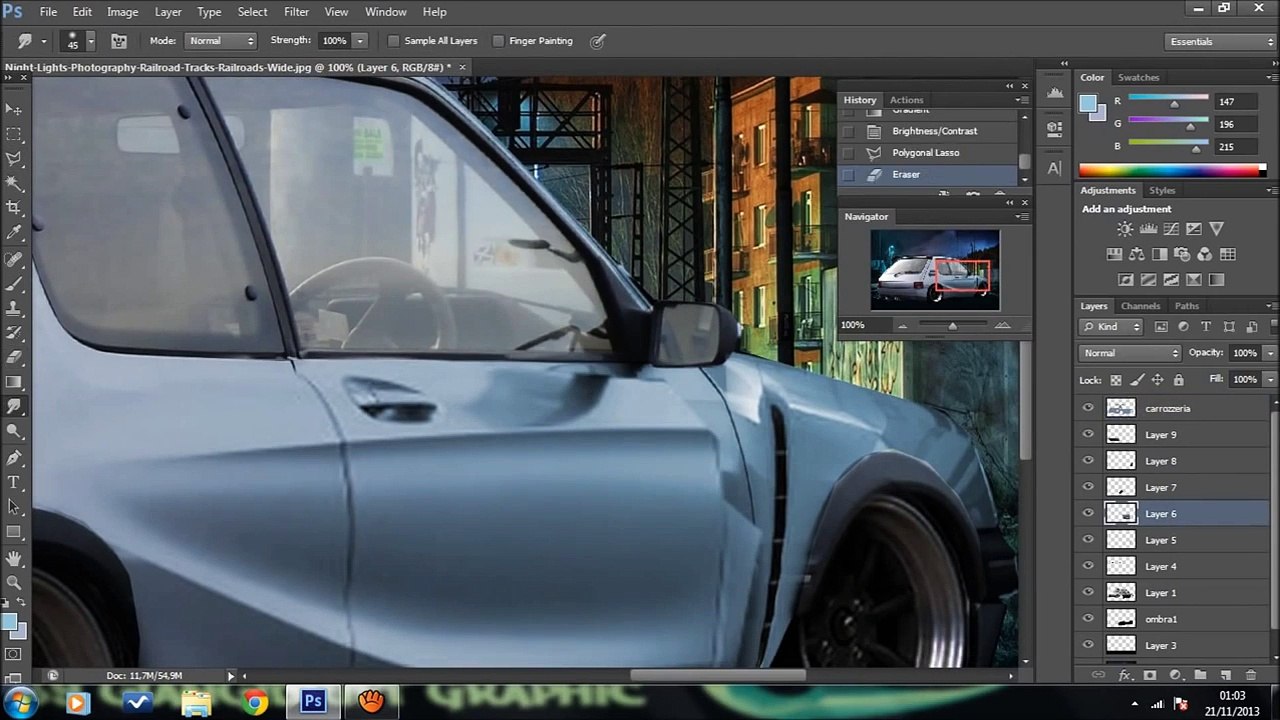Select the History Brush tool

(14, 333)
